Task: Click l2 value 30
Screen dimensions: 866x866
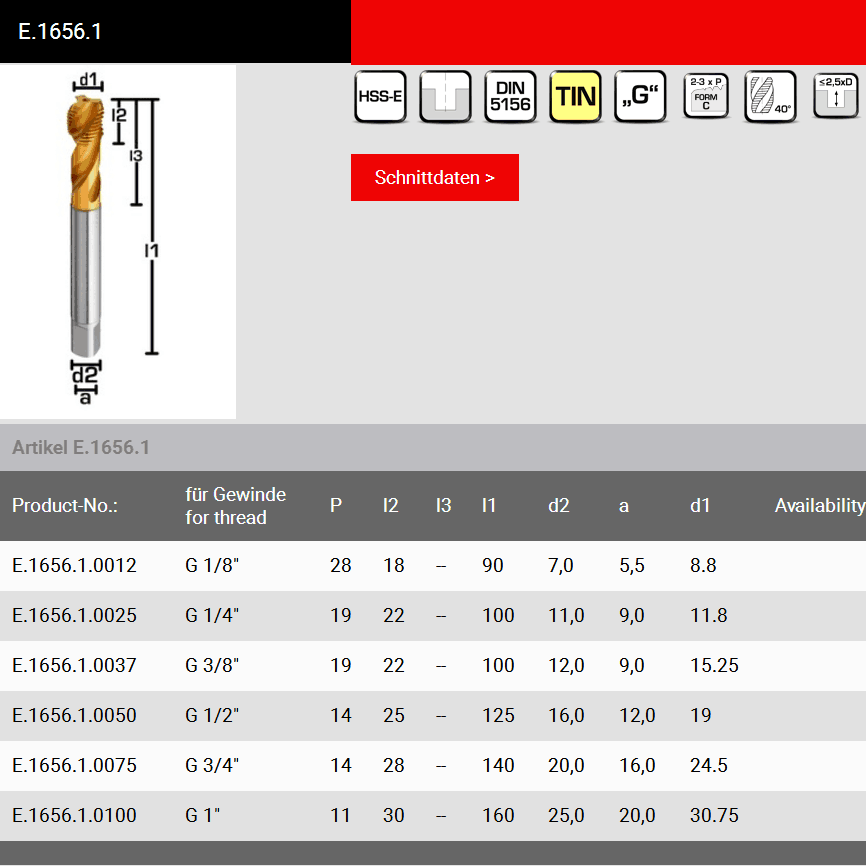Action: pyautogui.click(x=394, y=815)
